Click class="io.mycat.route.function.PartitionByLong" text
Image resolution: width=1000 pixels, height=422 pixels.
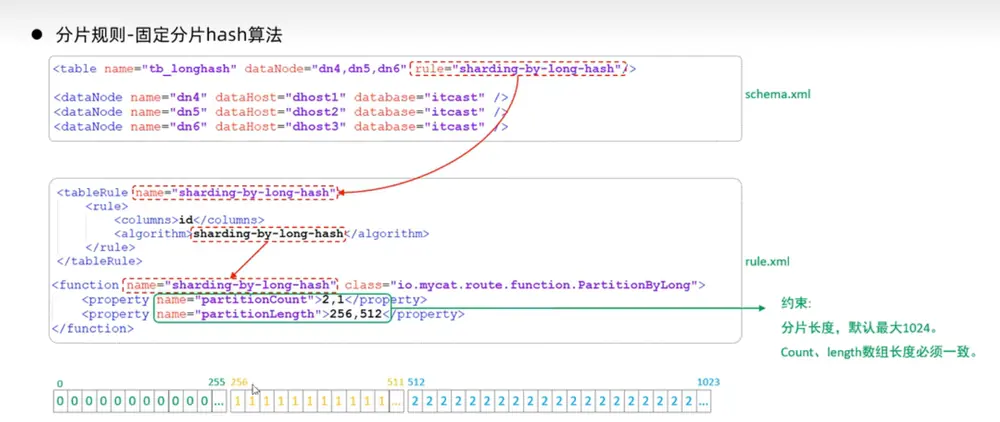[x=524, y=285]
